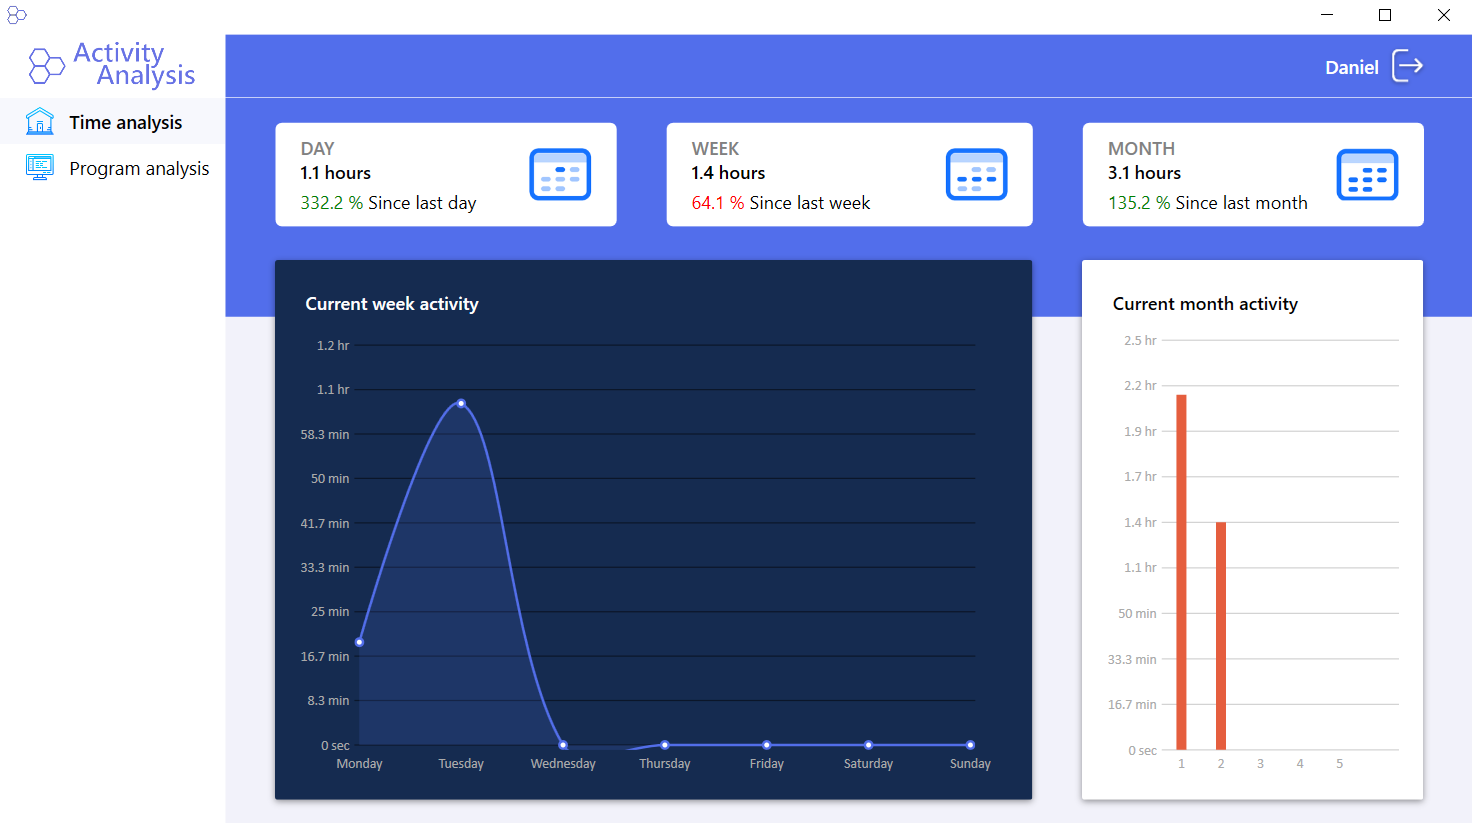
Task: Click the '64.1 %' since last week value
Action: [x=718, y=203]
